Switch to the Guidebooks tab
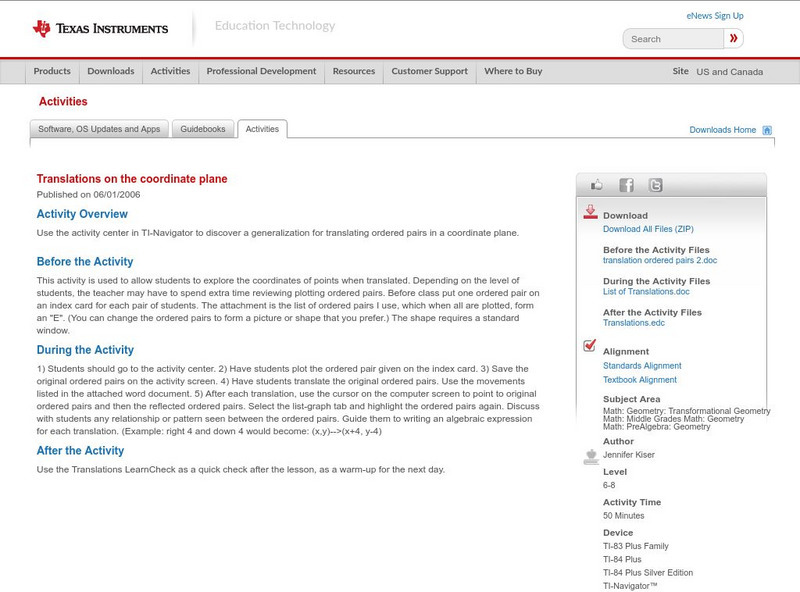The height and width of the screenshot is (592, 800). click(203, 129)
